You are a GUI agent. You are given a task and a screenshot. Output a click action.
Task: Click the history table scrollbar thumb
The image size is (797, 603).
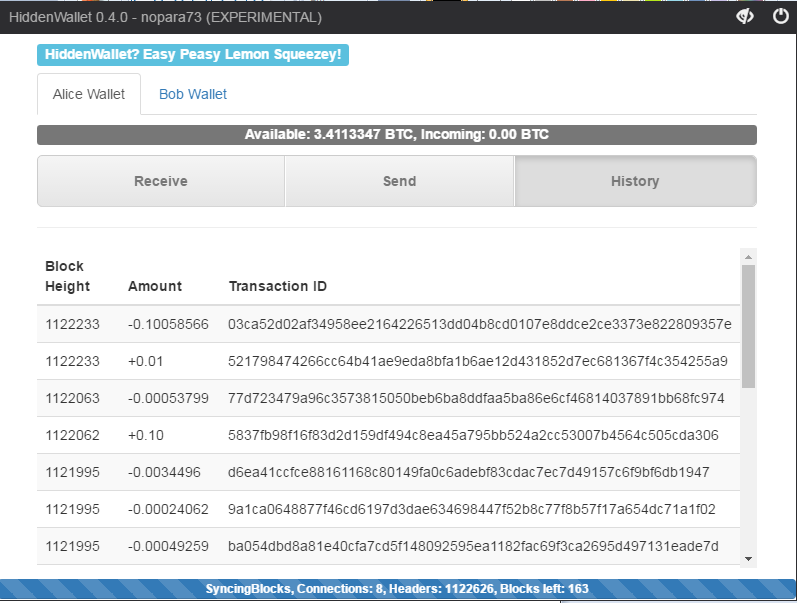748,326
